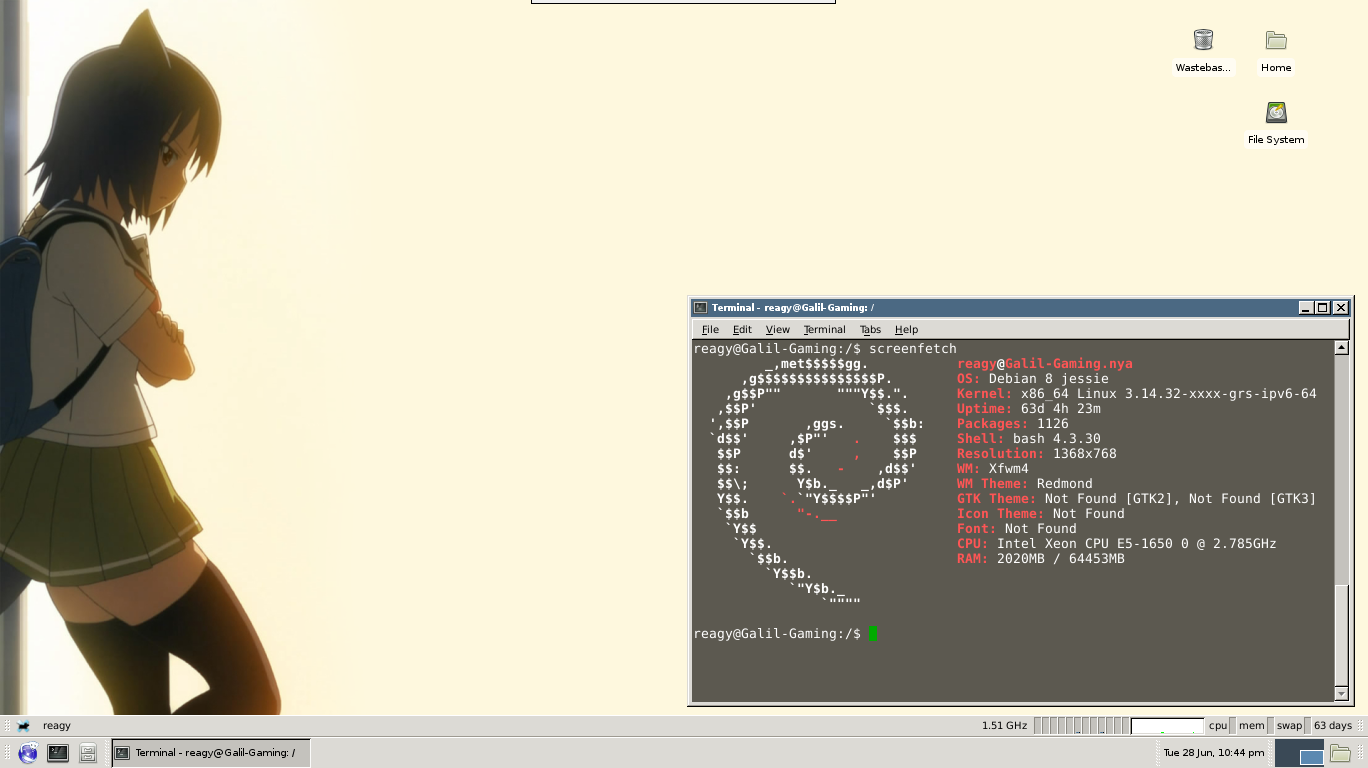Click the OS: Debian 8 jessie line

[1033, 379]
